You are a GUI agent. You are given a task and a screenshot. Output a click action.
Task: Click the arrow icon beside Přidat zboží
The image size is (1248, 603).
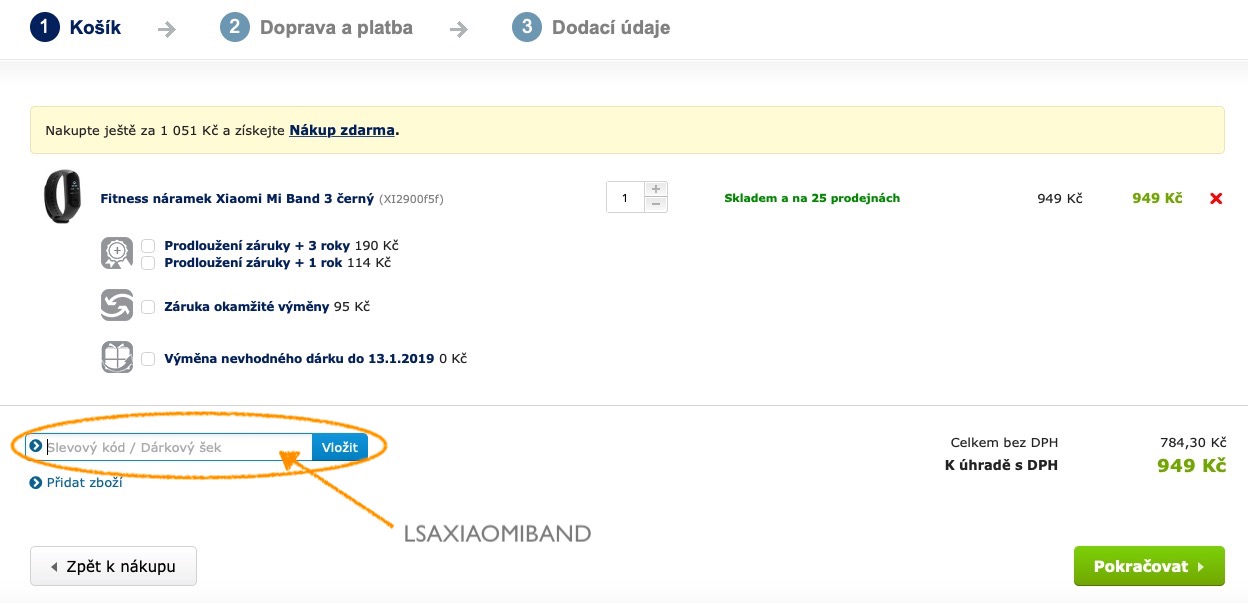point(36,483)
